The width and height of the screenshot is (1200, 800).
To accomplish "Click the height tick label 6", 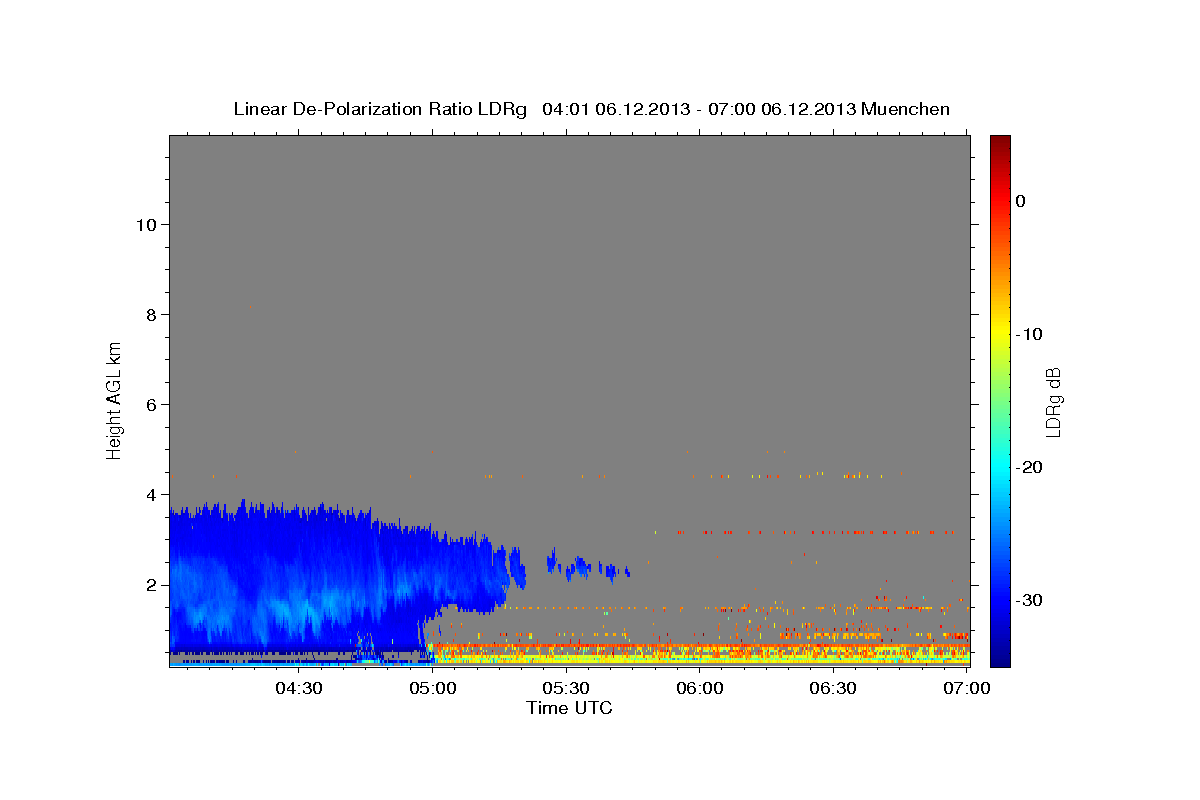I will (x=149, y=404).
